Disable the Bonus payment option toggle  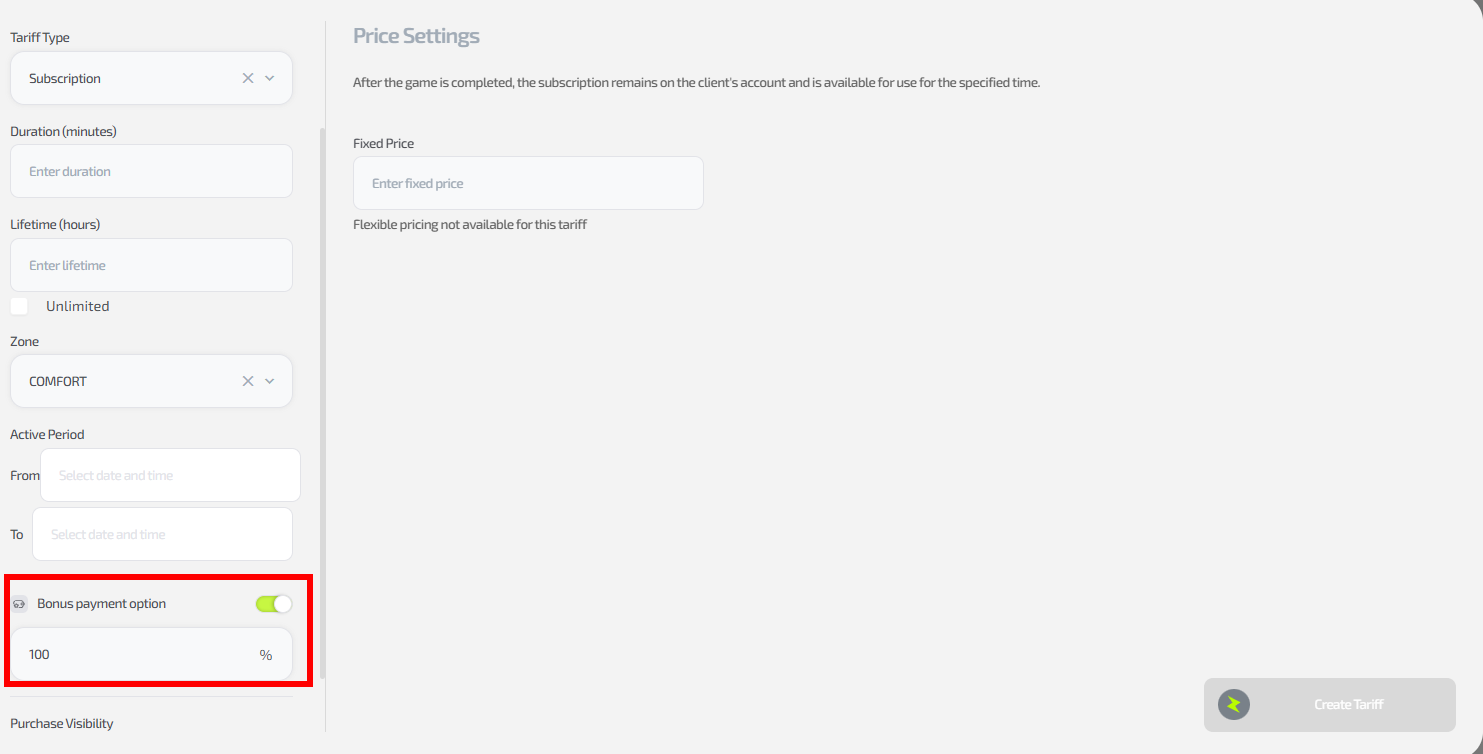click(273, 604)
